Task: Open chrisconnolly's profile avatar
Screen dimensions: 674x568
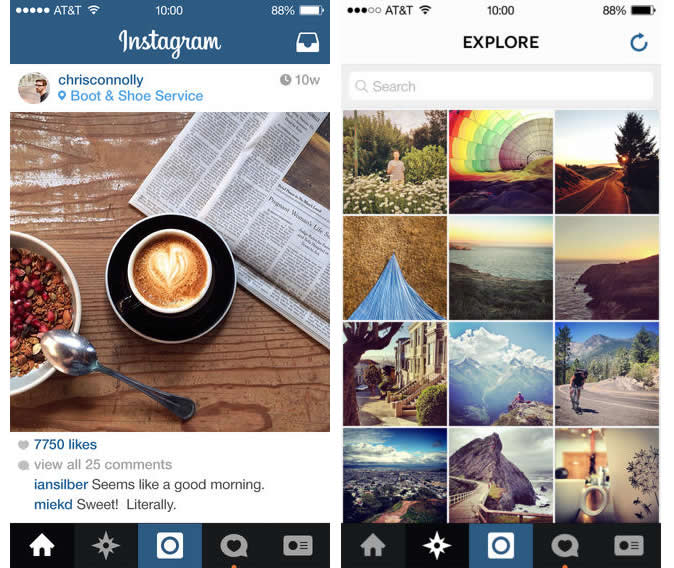Action: 34,88
